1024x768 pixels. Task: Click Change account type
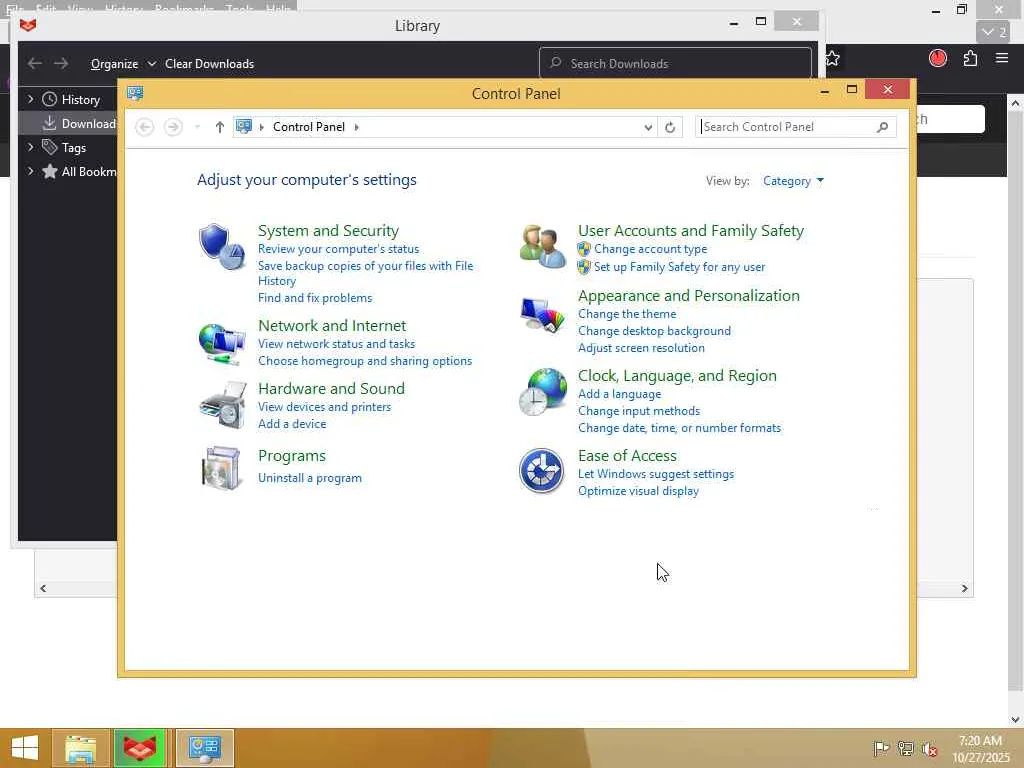(x=650, y=249)
